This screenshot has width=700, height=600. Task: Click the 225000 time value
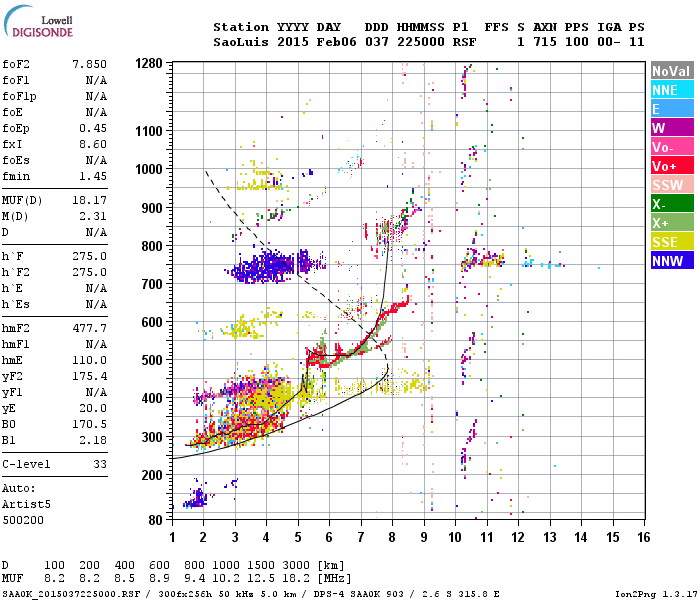(421, 42)
